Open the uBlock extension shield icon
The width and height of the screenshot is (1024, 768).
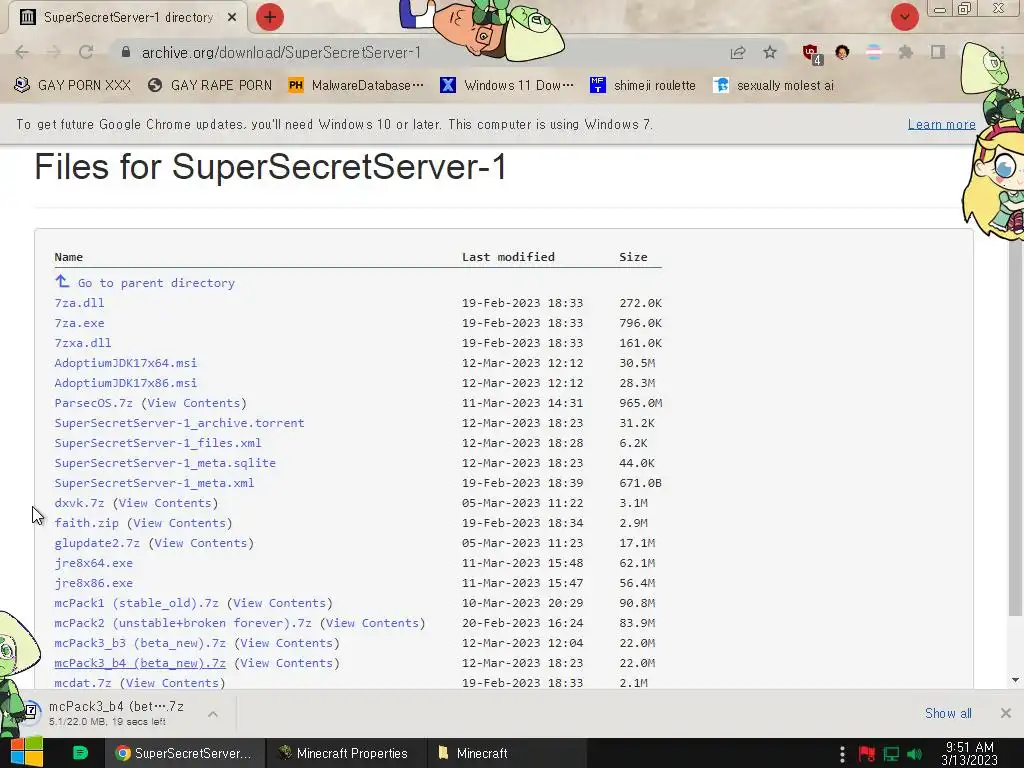click(x=812, y=54)
